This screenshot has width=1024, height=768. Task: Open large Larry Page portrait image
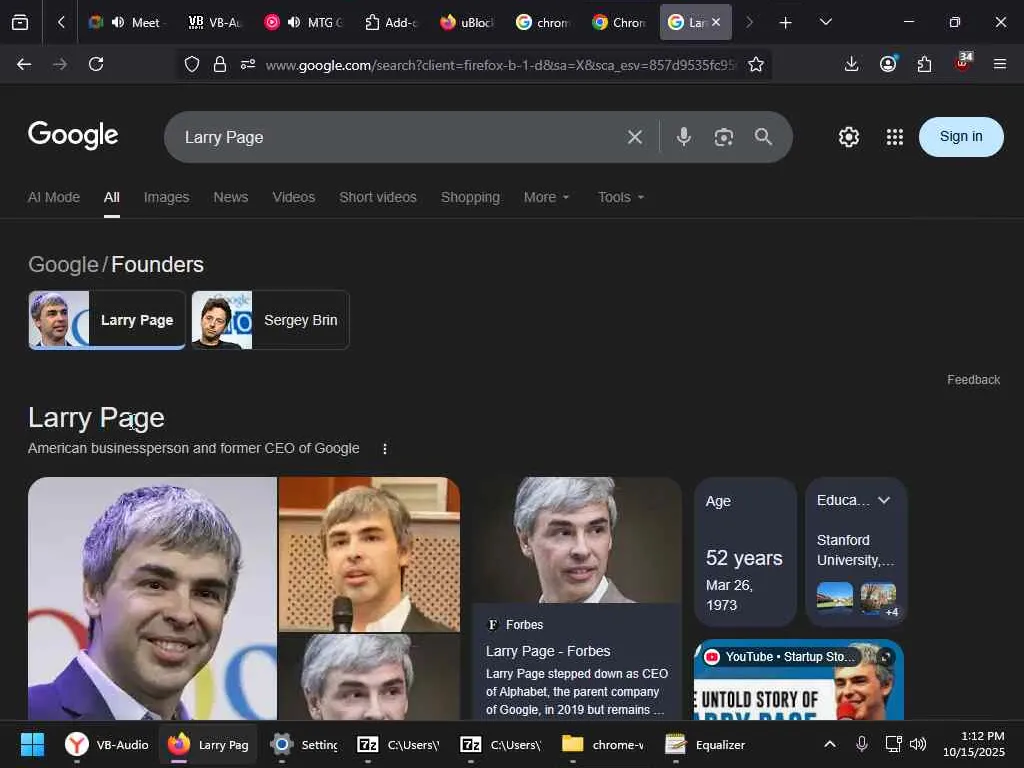click(x=152, y=598)
